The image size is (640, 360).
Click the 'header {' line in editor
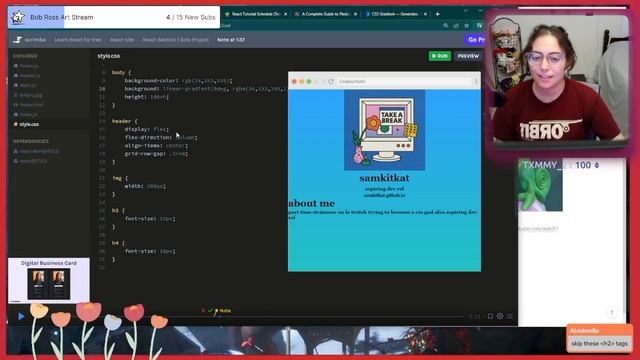click(124, 121)
